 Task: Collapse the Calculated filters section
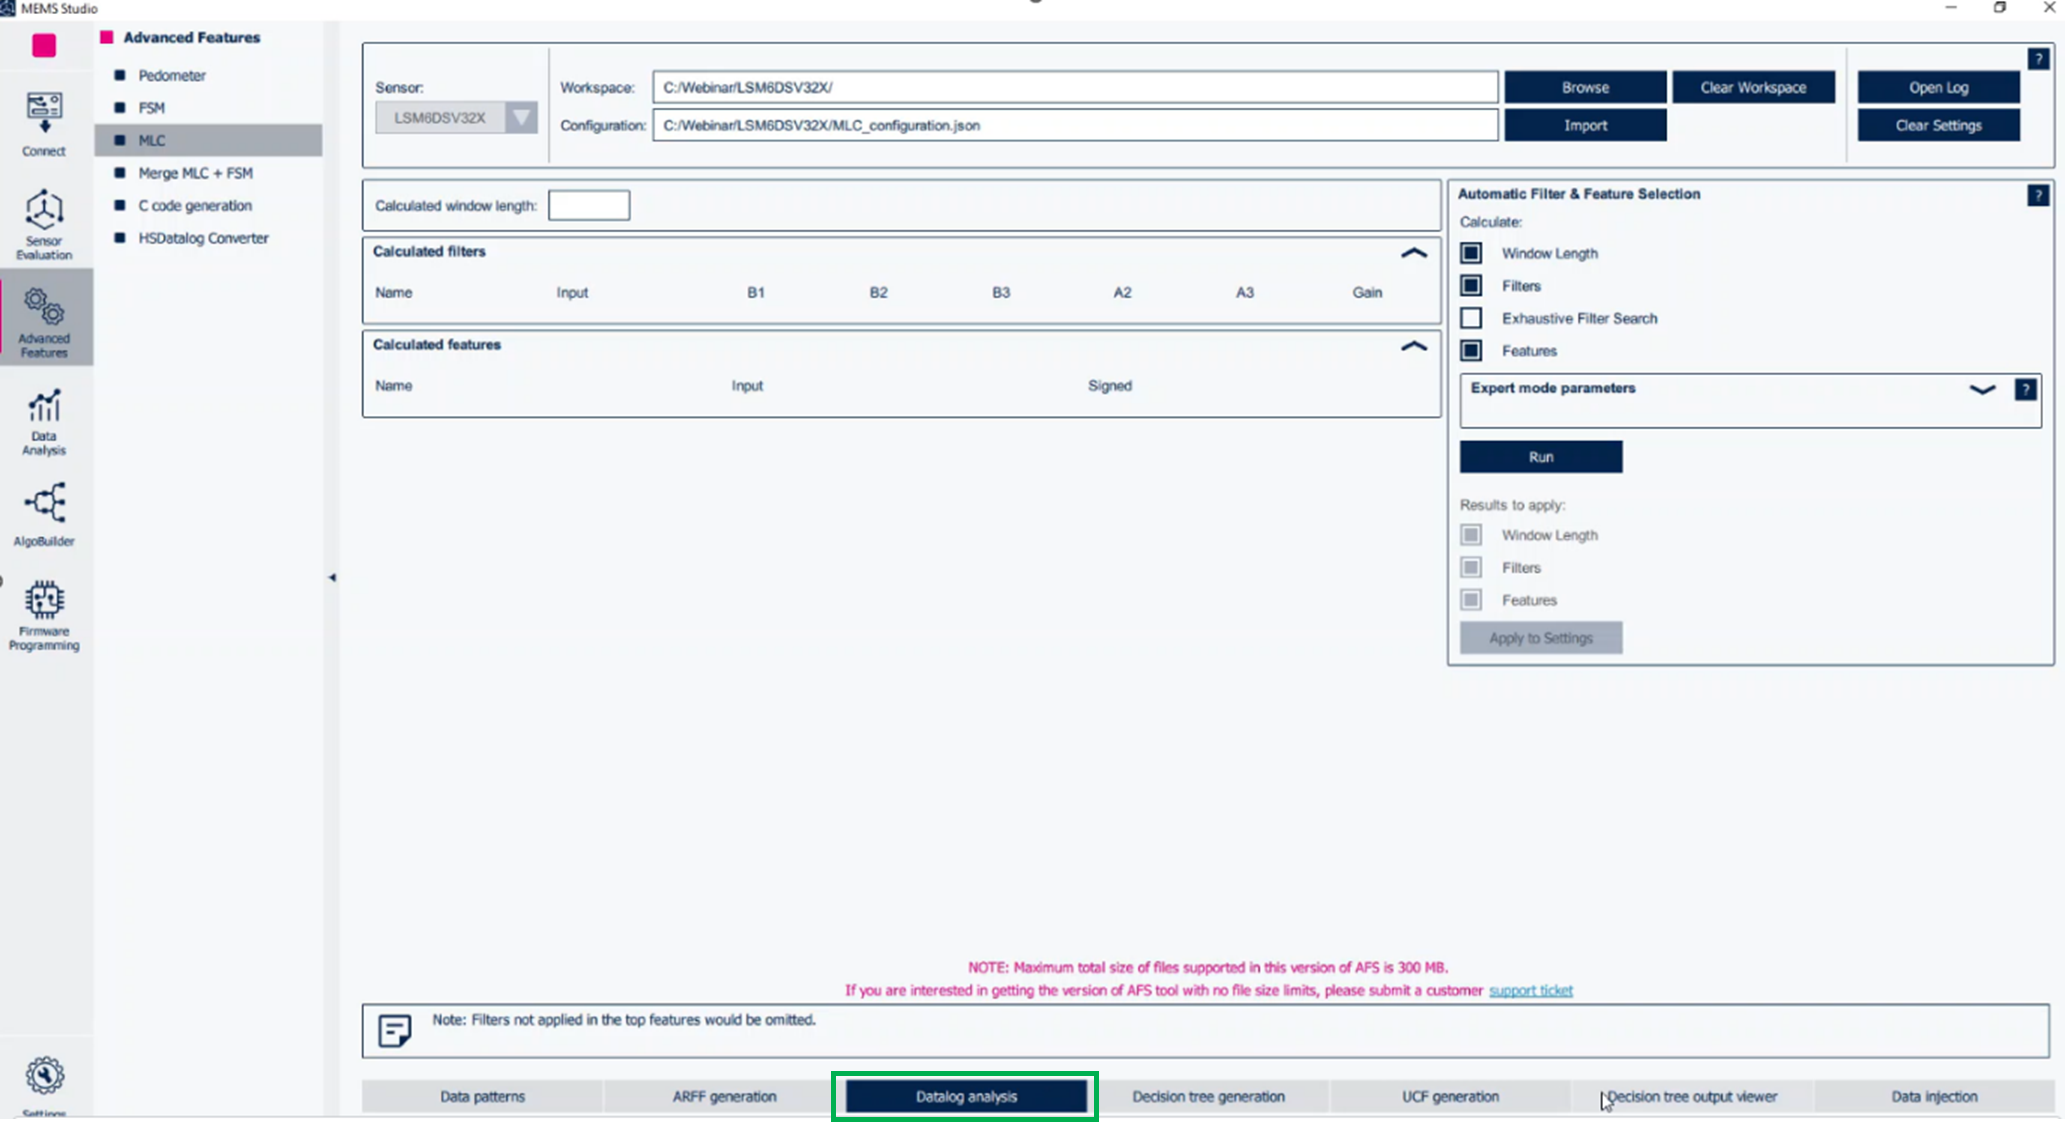click(x=1413, y=253)
